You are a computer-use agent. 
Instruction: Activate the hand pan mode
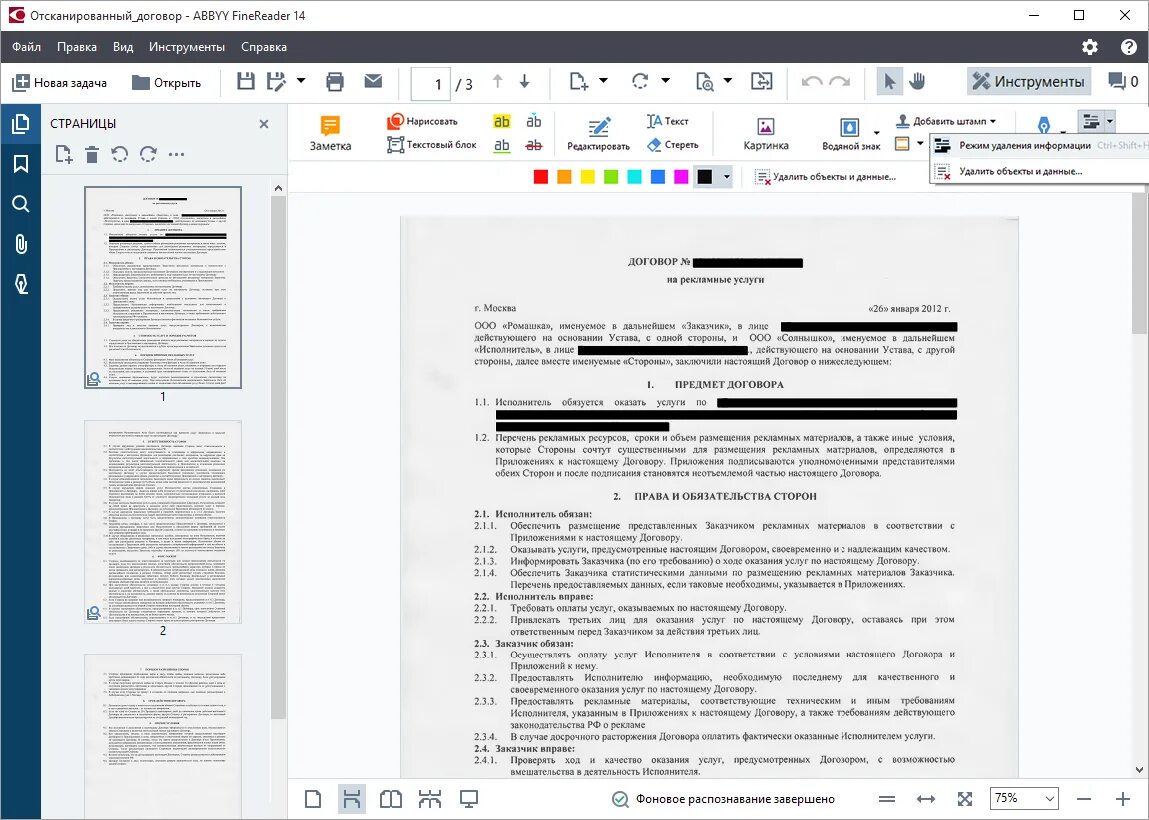917,81
